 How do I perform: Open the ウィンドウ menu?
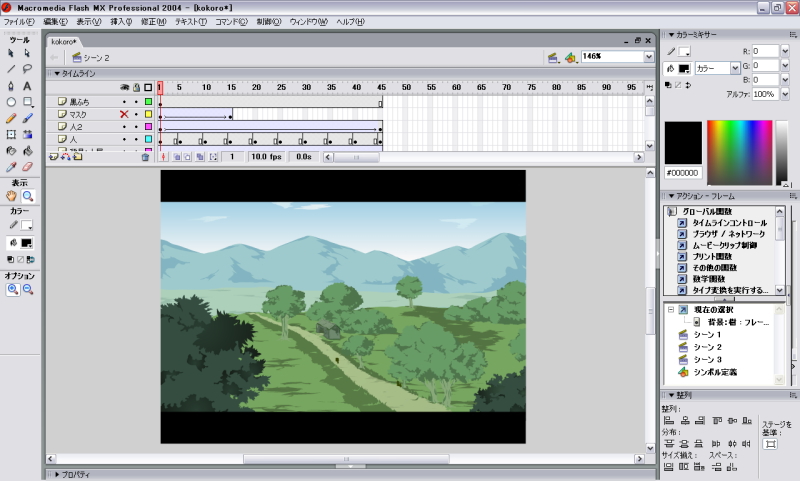pos(308,22)
